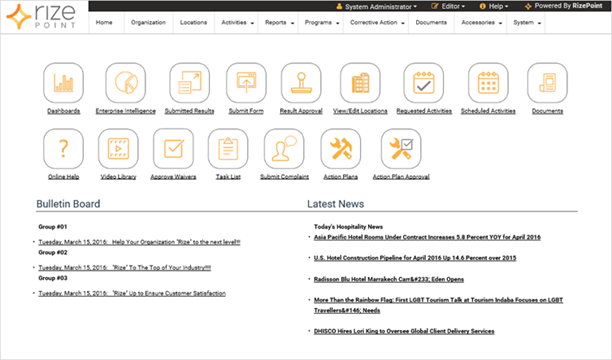This screenshot has width=612, height=360.
Task: Click the Requested Activities text link
Action: (424, 111)
